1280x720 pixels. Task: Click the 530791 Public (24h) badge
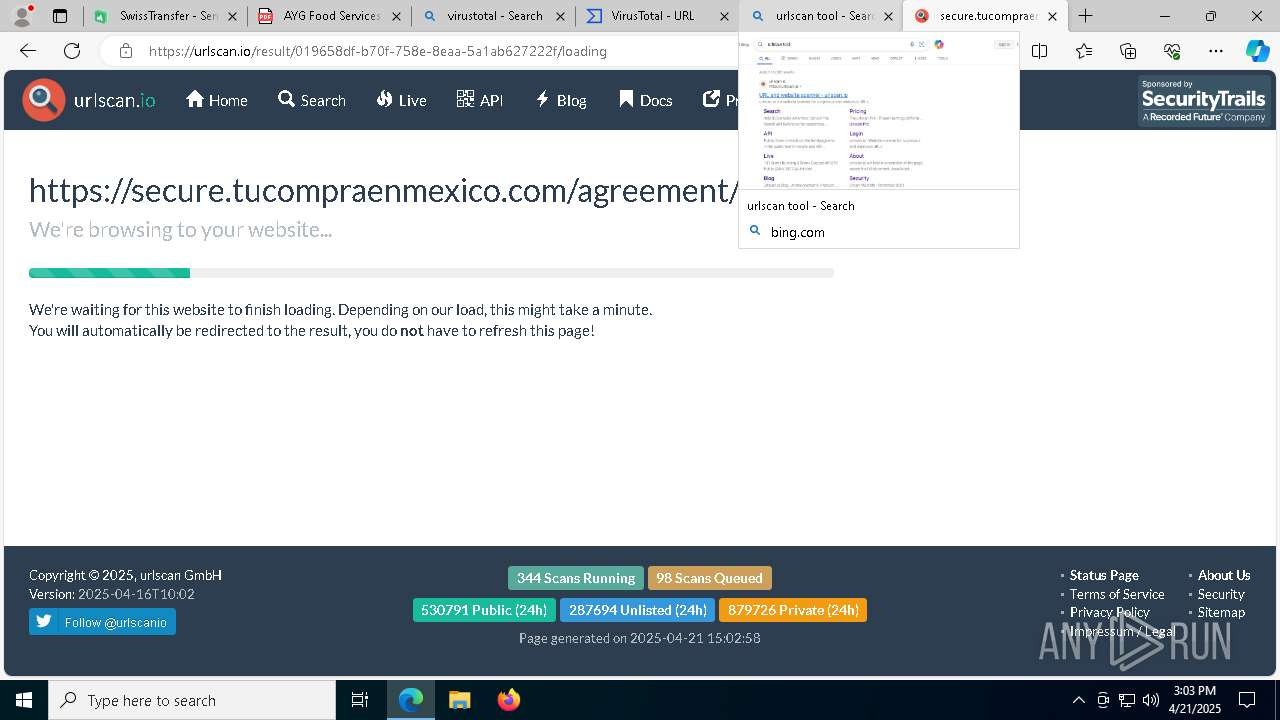coord(484,610)
